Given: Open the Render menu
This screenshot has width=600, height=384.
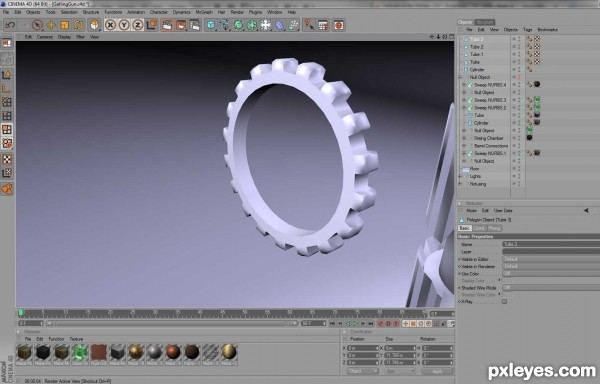Looking at the screenshot, I should (x=237, y=12).
